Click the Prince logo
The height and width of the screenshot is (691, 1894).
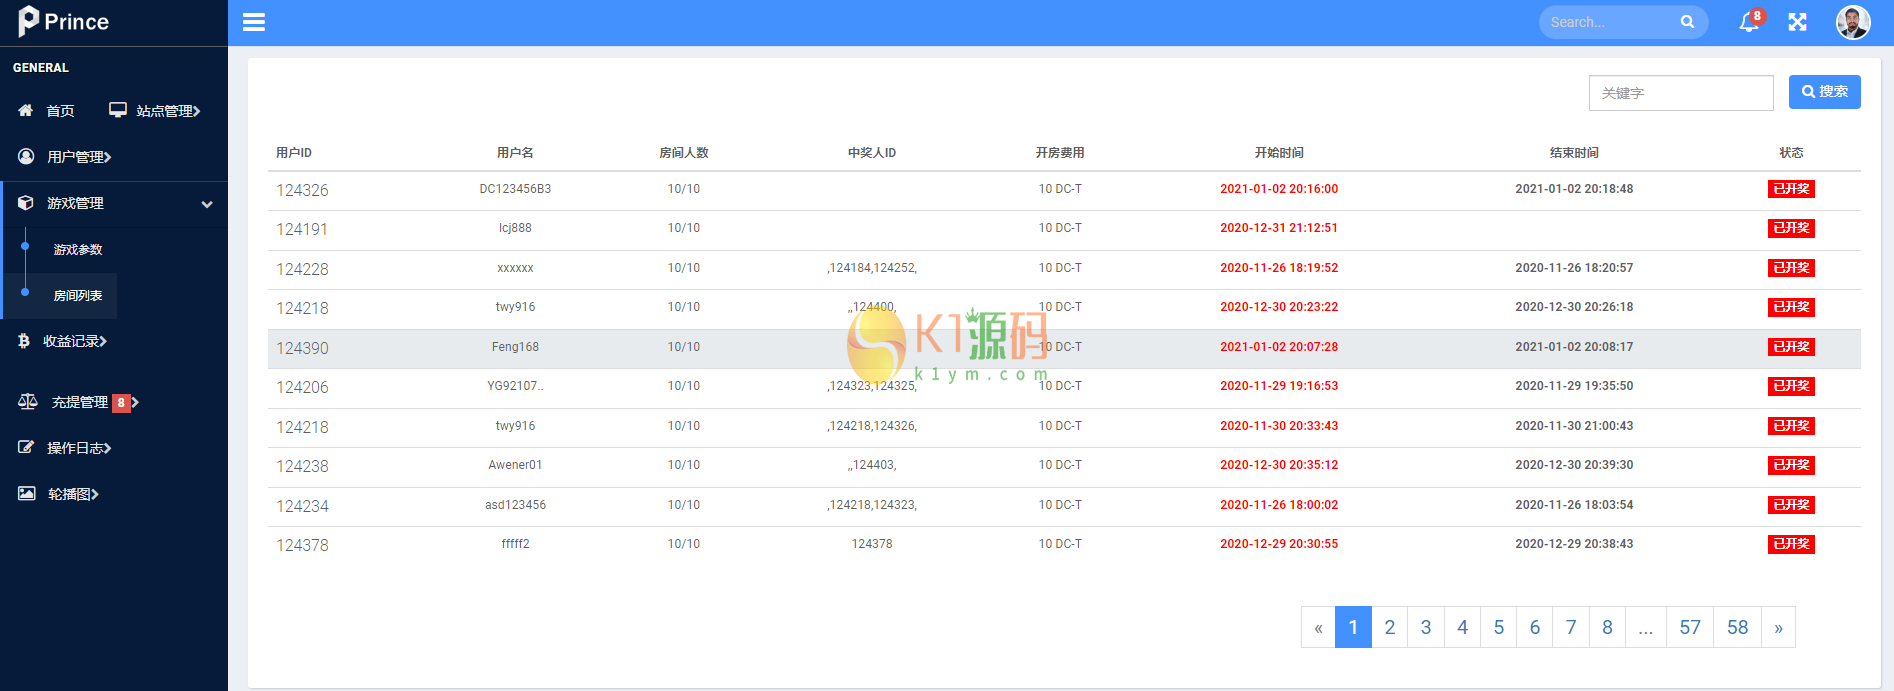point(63,22)
